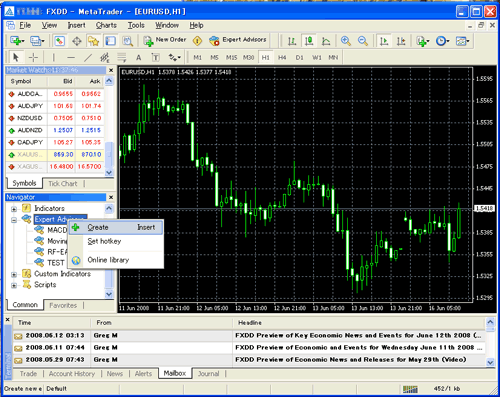Select the vertical line tool

pyautogui.click(x=53, y=58)
